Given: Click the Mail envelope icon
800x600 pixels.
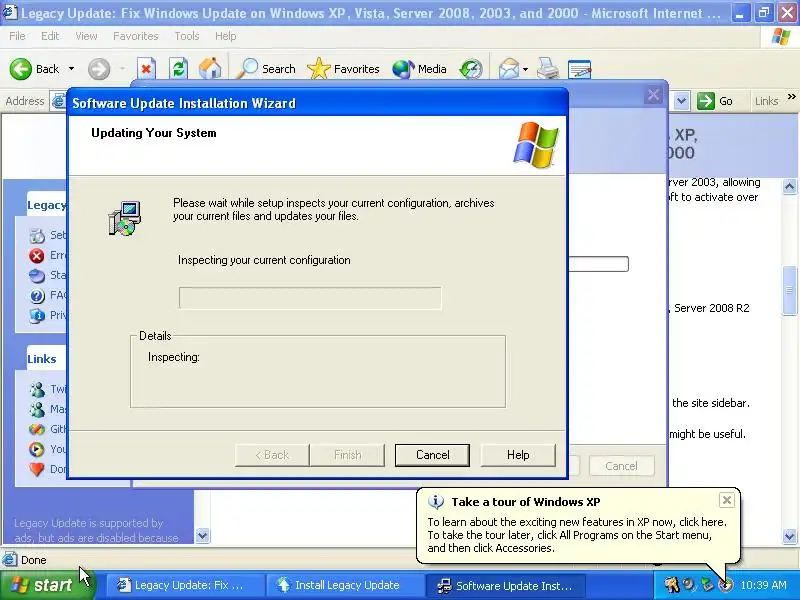Looking at the screenshot, I should coord(509,69).
